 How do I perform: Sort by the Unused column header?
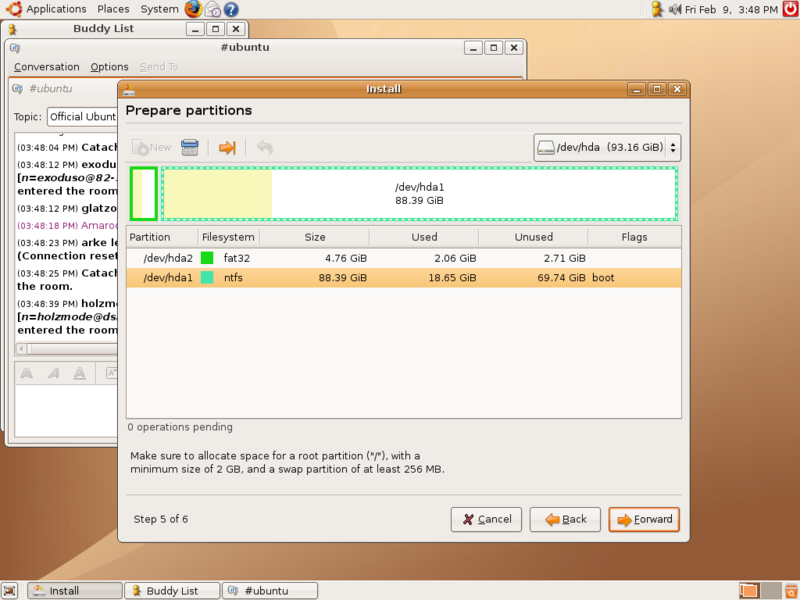533,237
